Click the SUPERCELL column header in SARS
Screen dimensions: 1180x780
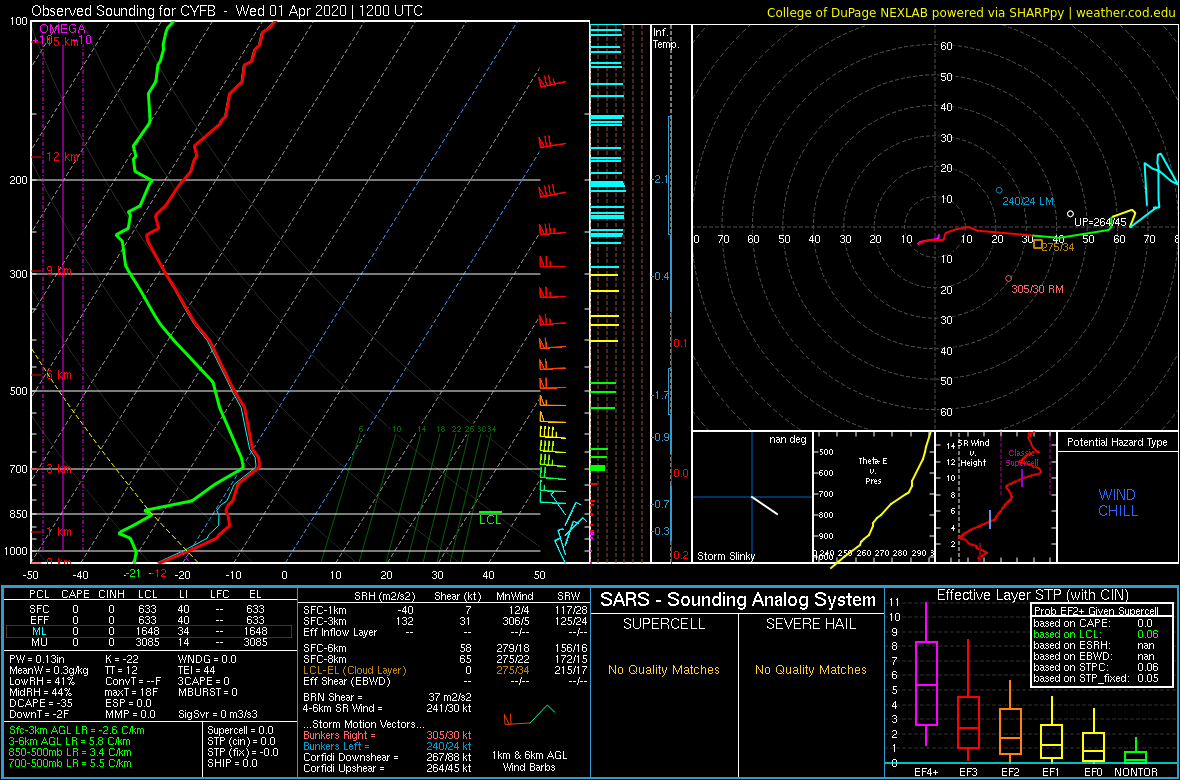point(666,624)
